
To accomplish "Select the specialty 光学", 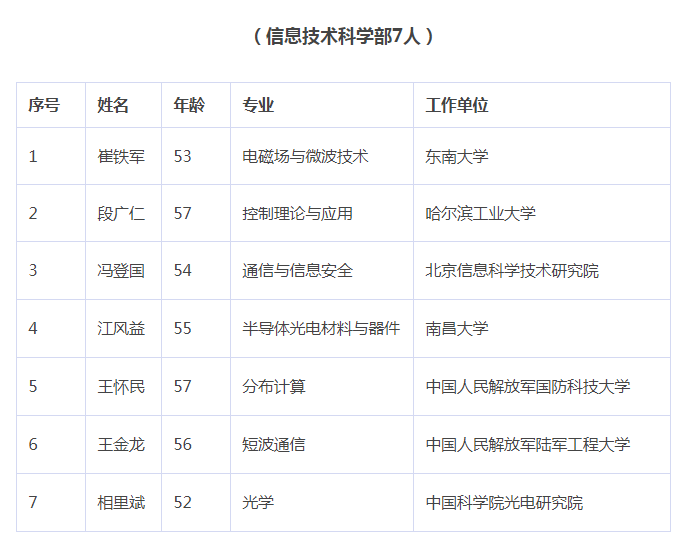I will coord(258,503).
